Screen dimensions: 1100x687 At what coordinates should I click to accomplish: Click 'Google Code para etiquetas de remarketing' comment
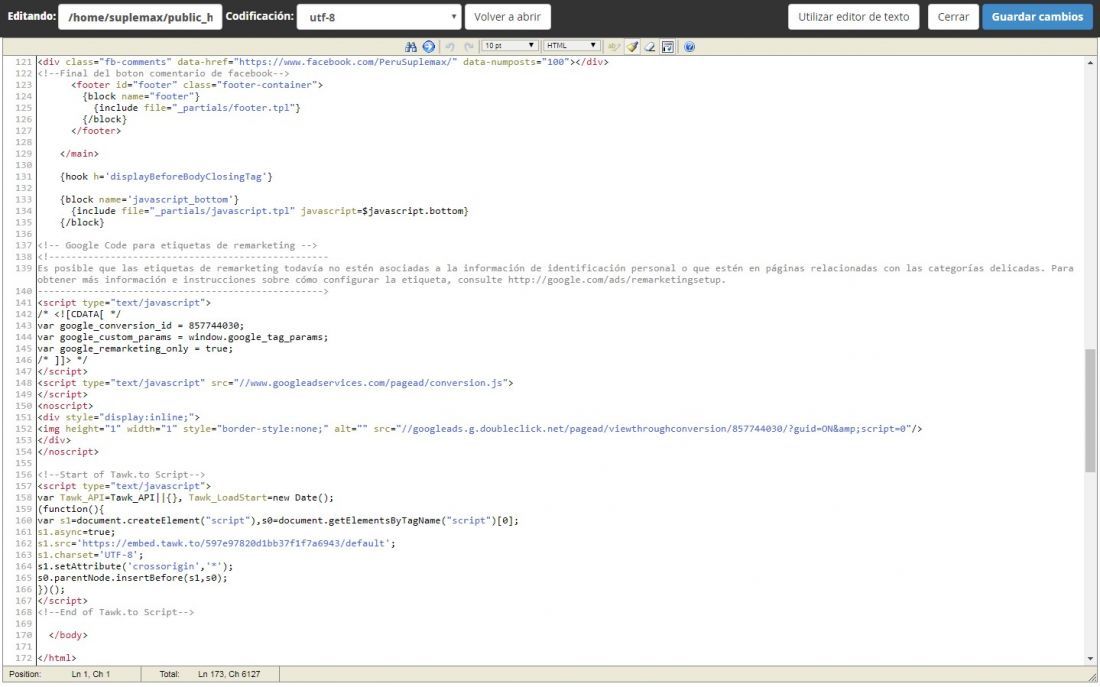(x=177, y=246)
